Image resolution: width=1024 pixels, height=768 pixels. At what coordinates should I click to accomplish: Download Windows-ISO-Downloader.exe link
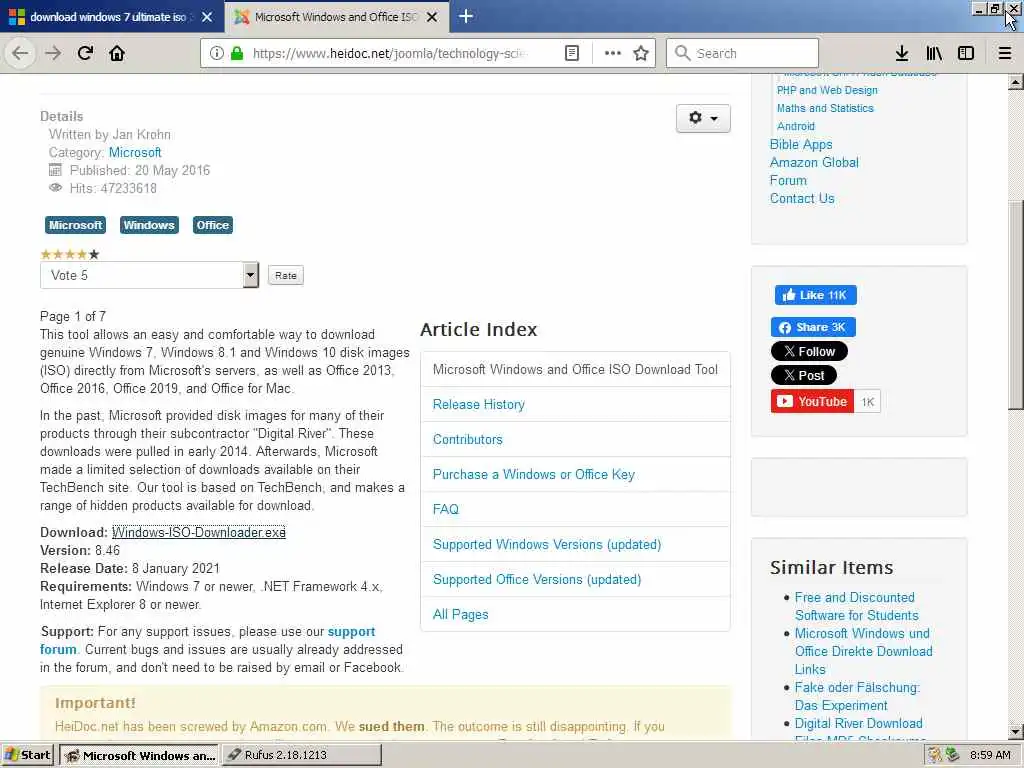point(199,532)
